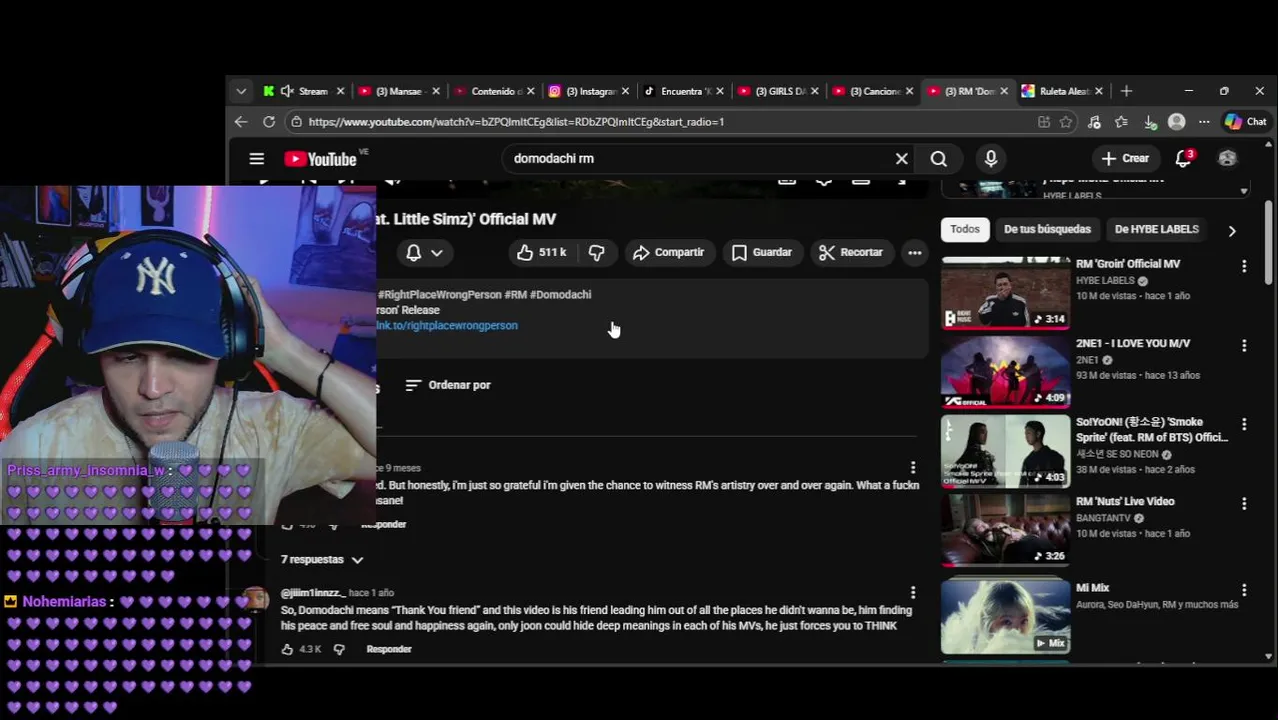Viewport: 1278px width, 720px height.
Task: Reply to the jiiim1innzz comment
Action: tap(389, 649)
